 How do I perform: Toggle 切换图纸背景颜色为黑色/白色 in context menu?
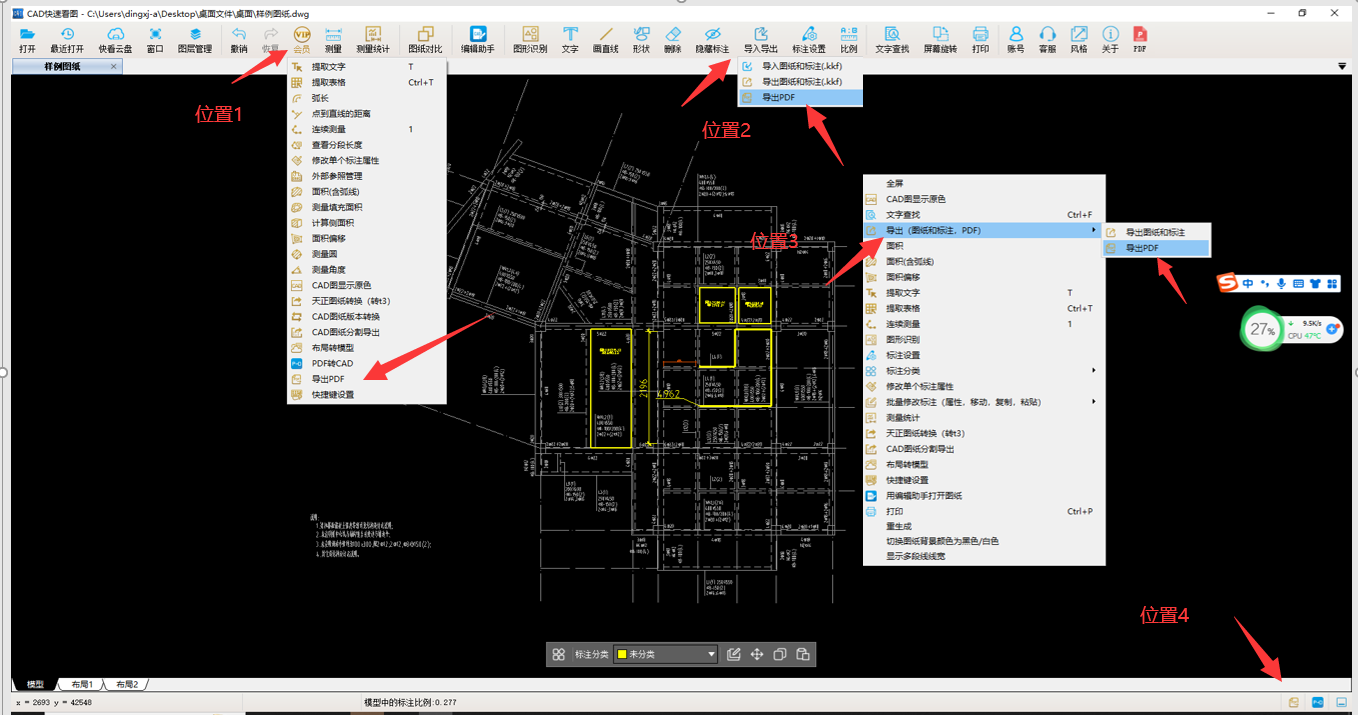click(942, 541)
